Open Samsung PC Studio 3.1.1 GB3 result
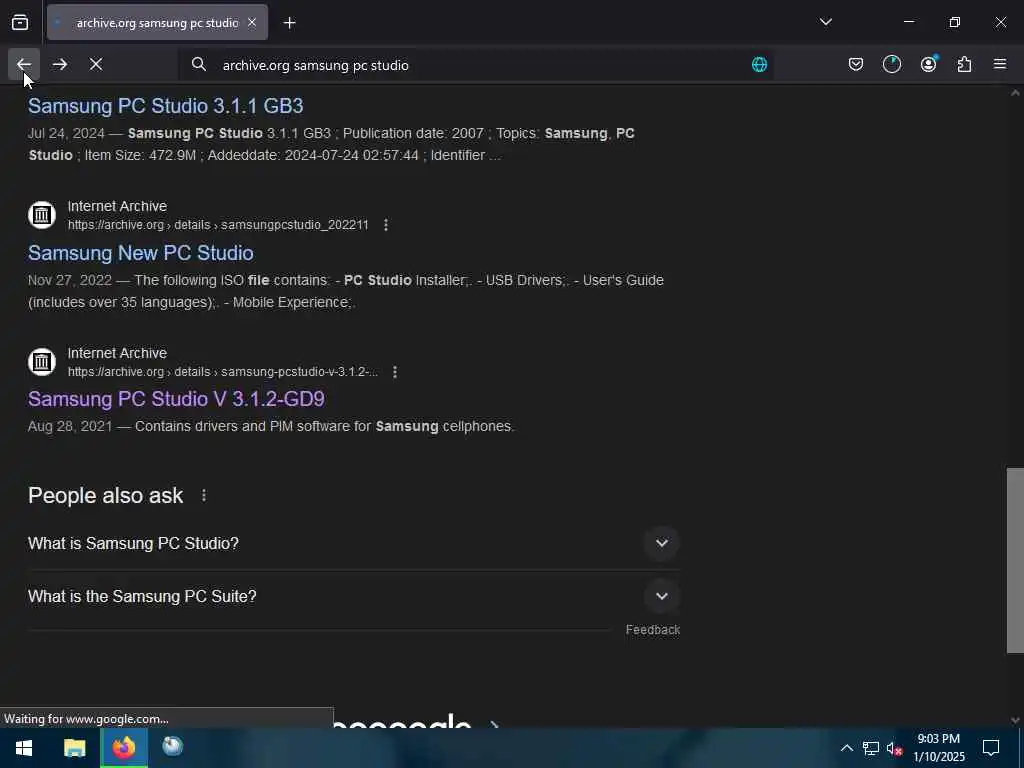This screenshot has width=1024, height=768. point(165,106)
